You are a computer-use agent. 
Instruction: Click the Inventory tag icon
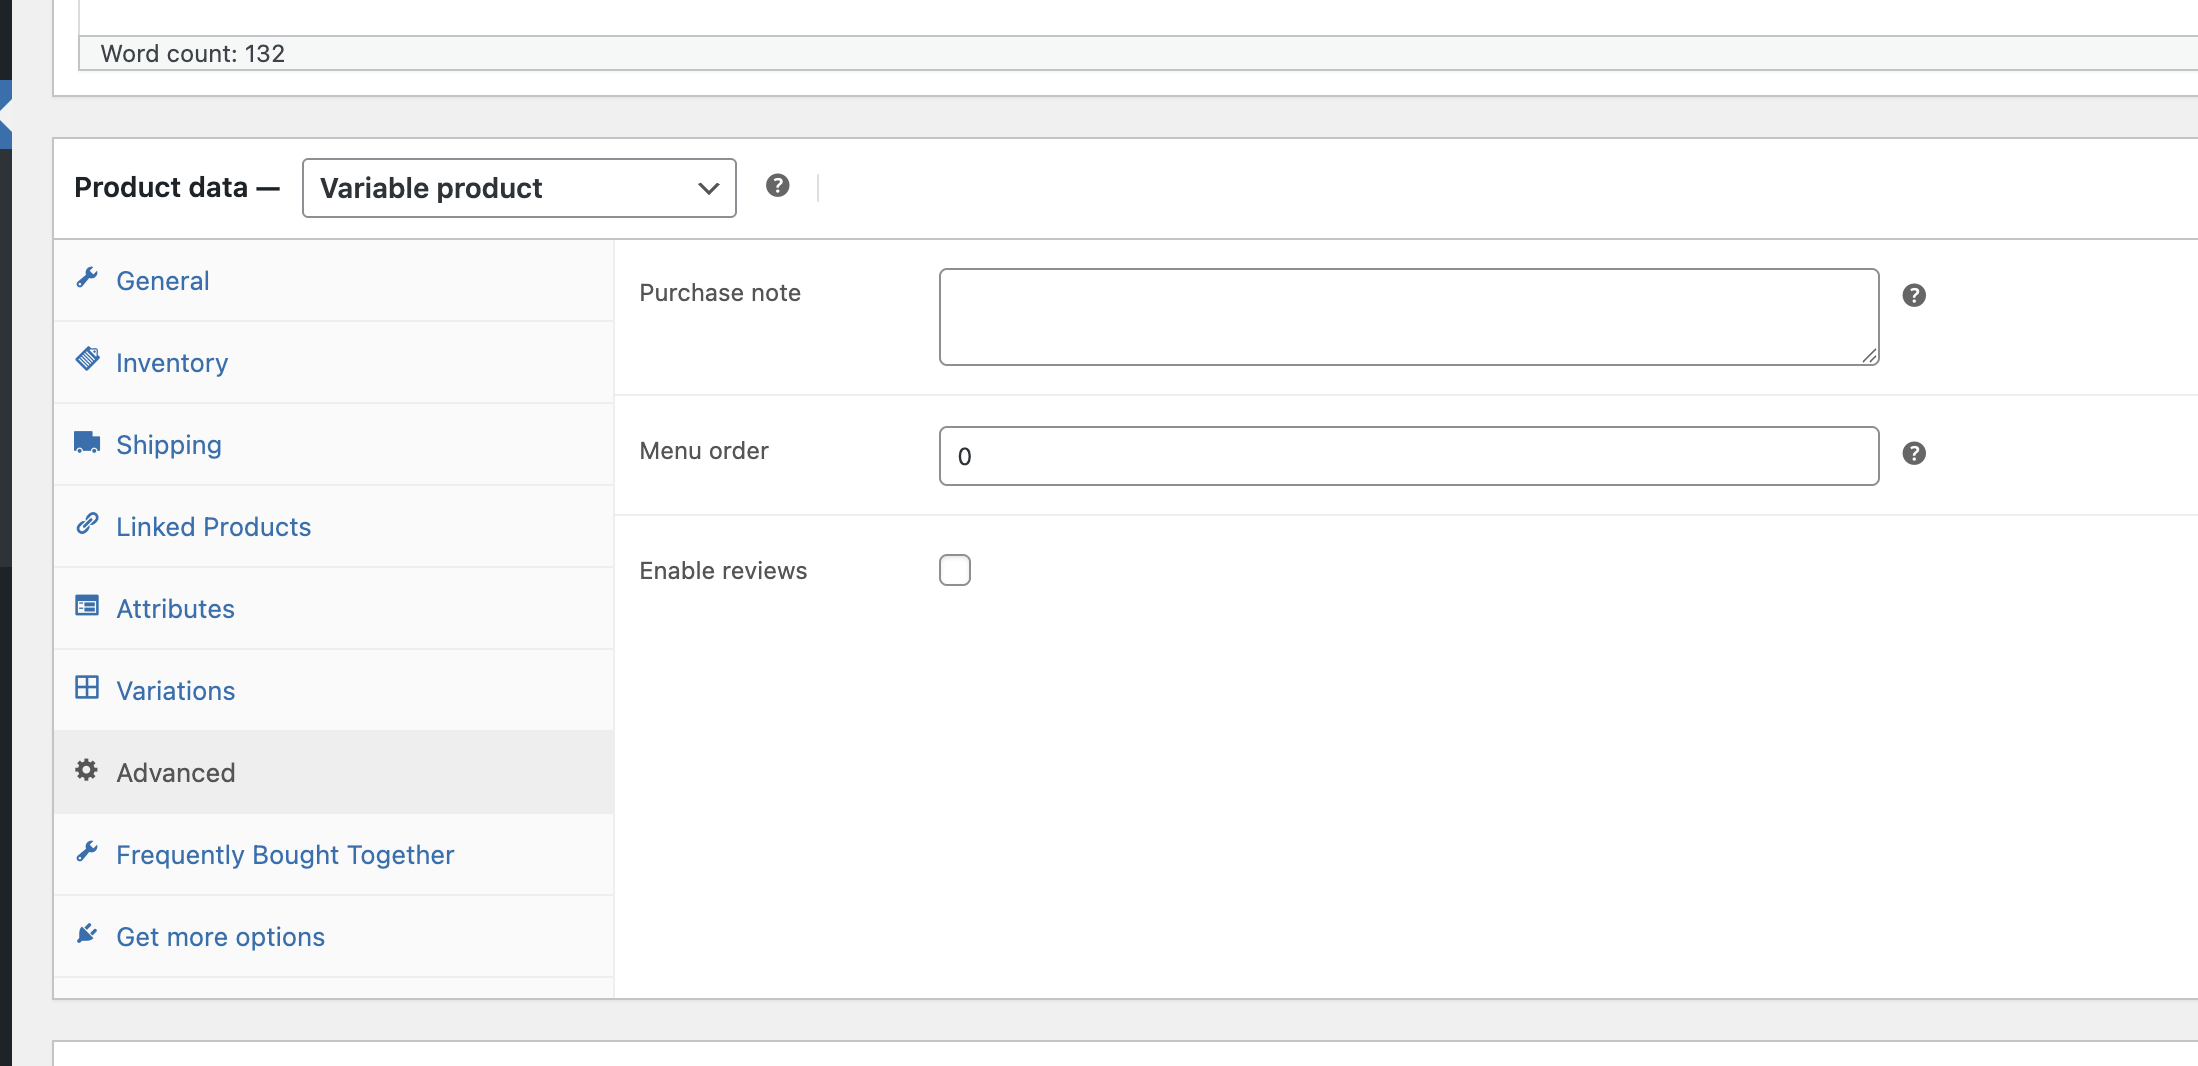87,359
